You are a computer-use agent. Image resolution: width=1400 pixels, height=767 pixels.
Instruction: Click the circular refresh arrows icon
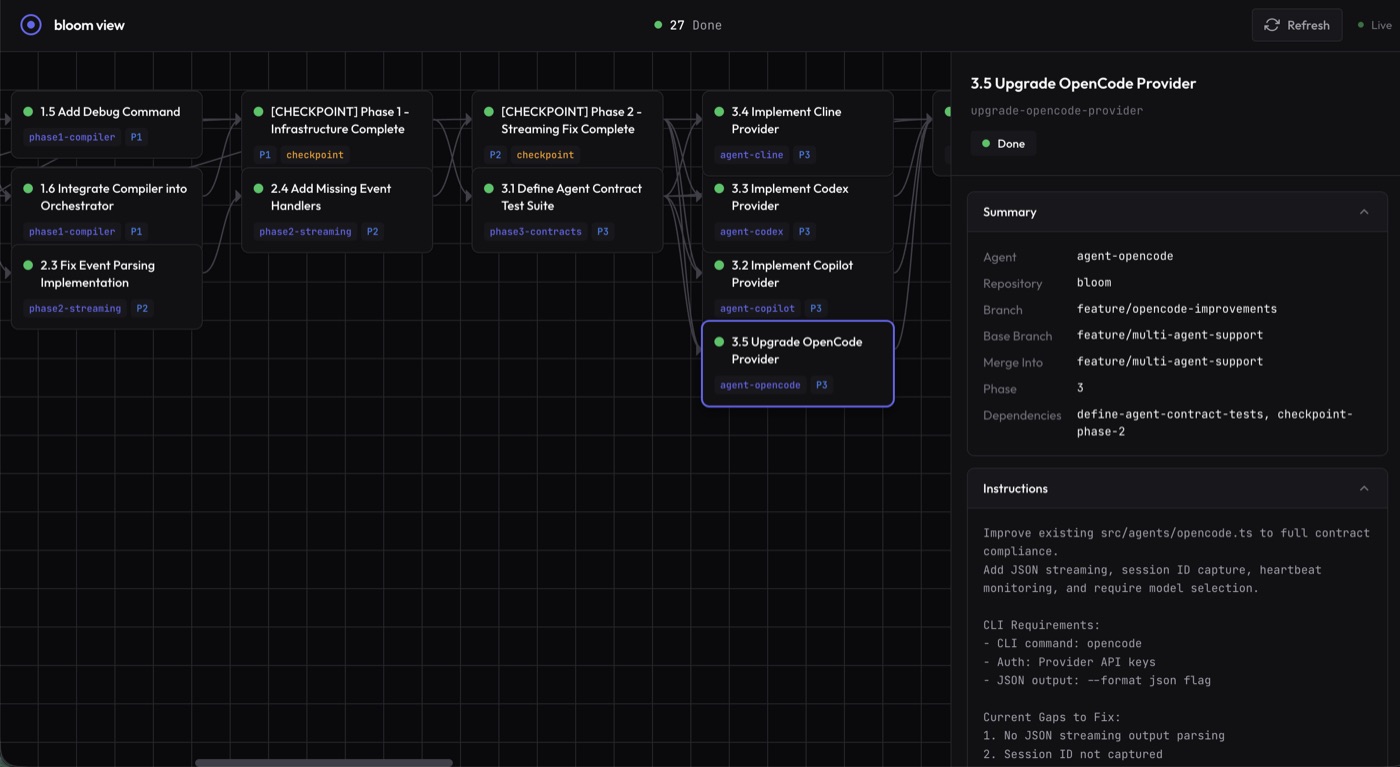click(x=1272, y=24)
